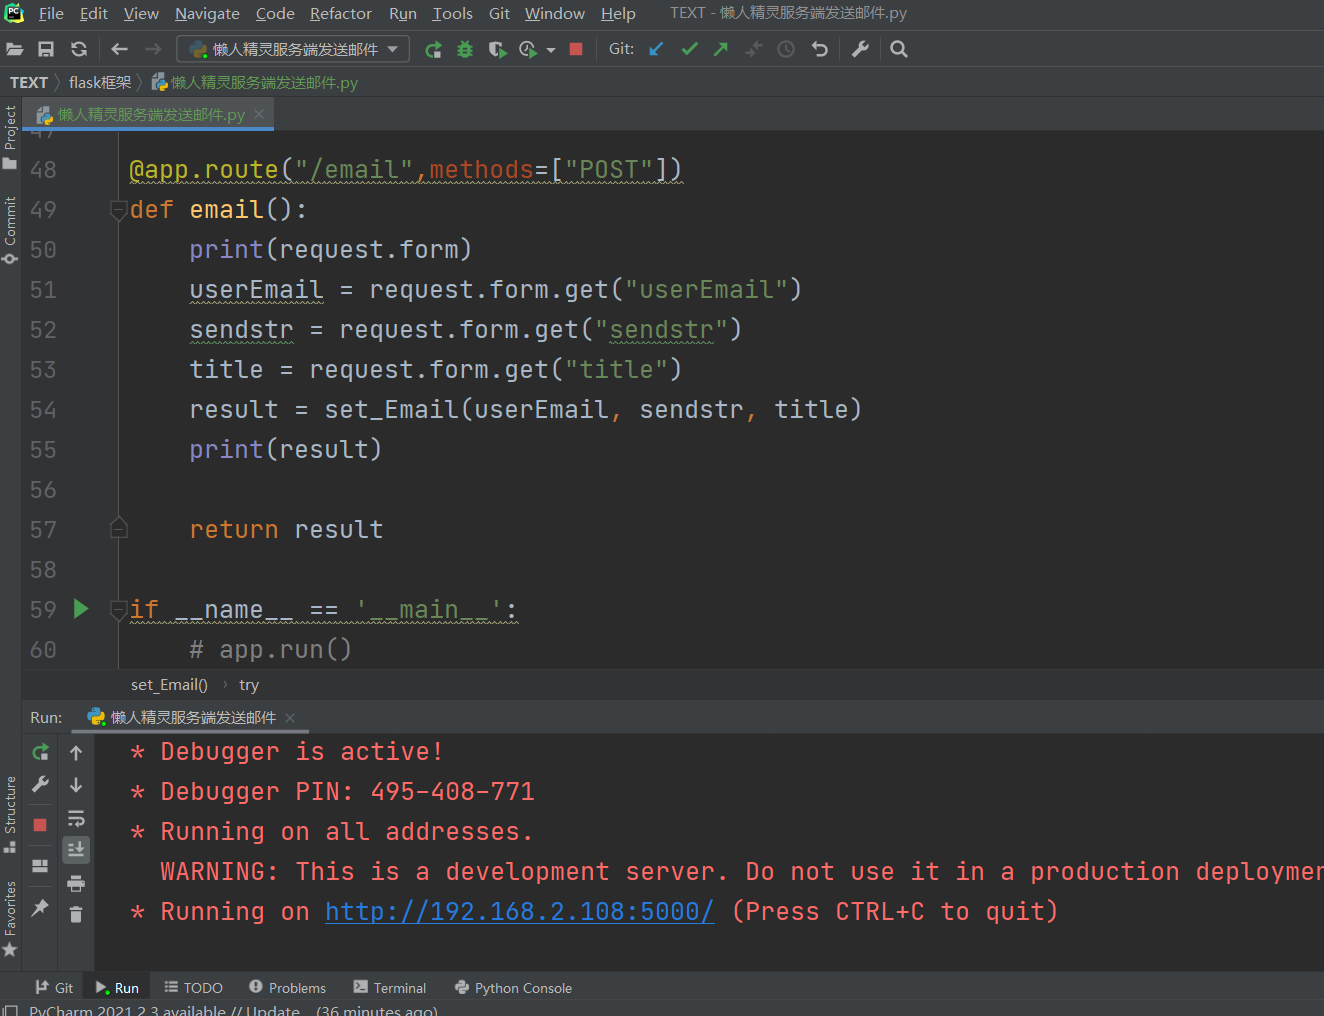
Task: Rerun the app from top toolbar
Action: pos(433,49)
